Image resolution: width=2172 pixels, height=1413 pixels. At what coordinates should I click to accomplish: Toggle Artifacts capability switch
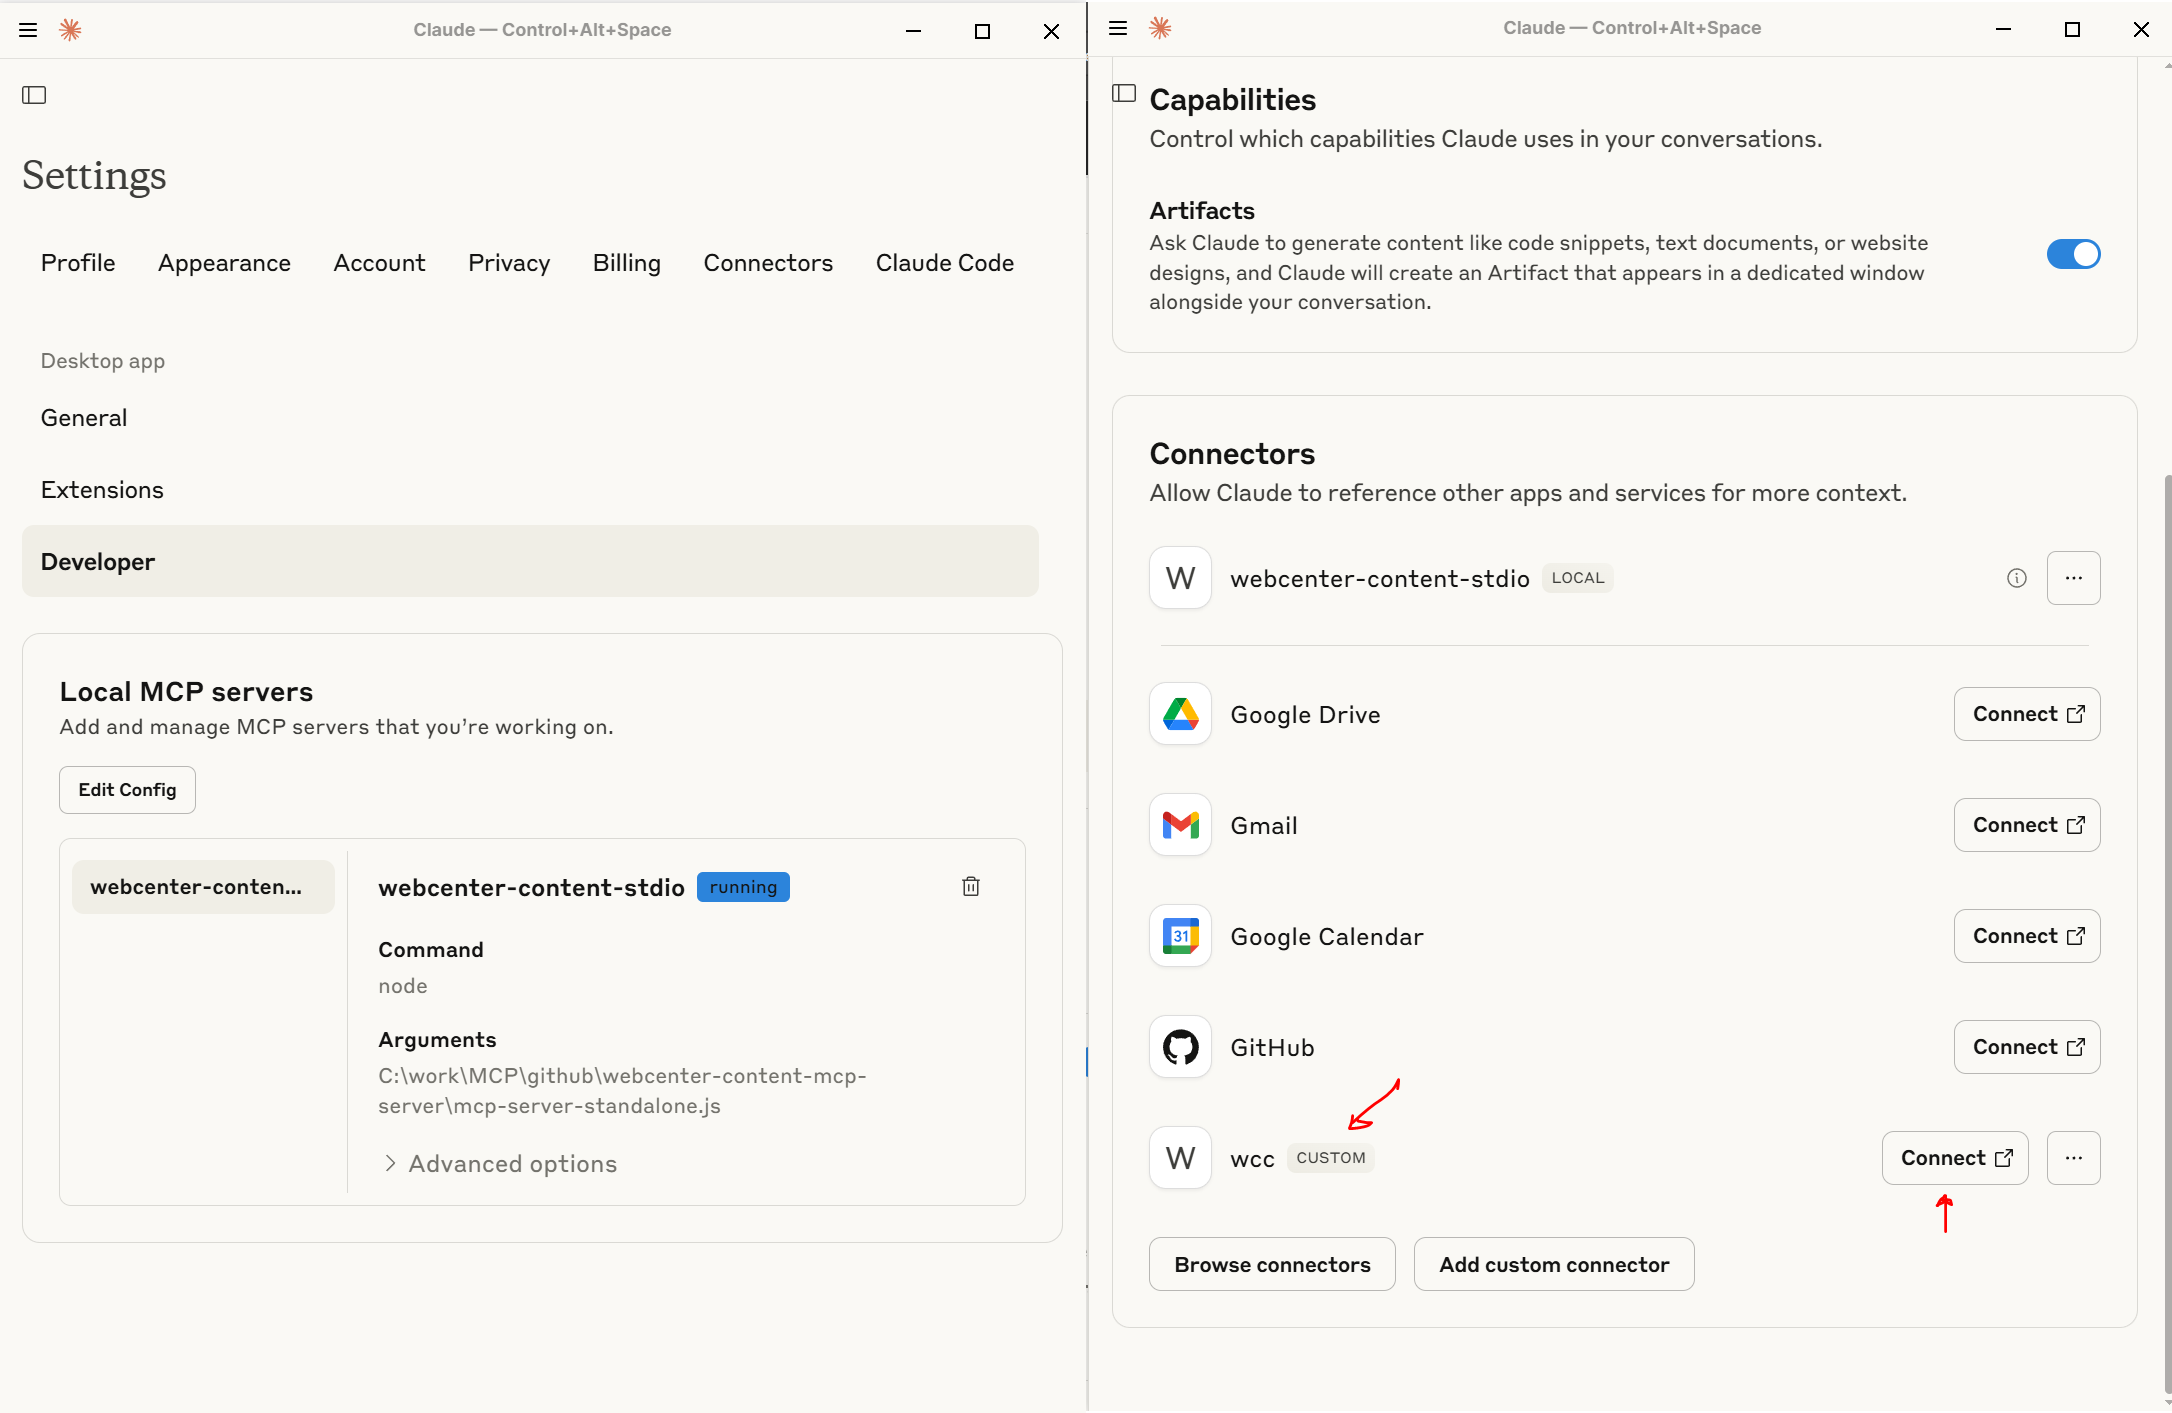pos(2074,254)
